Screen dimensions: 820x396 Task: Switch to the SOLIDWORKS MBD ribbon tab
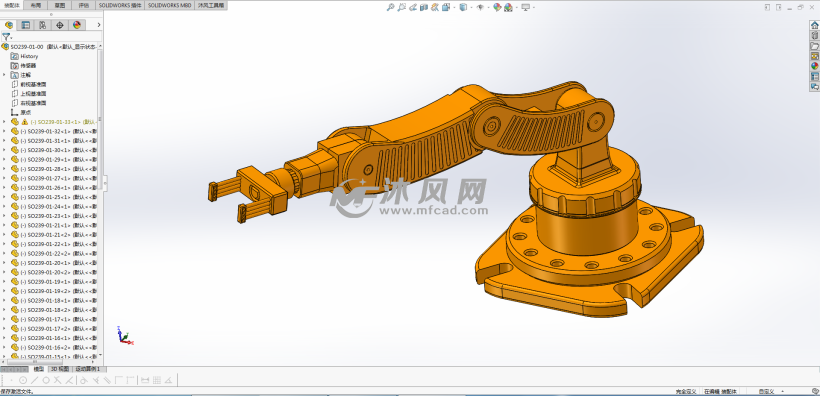tap(169, 5)
